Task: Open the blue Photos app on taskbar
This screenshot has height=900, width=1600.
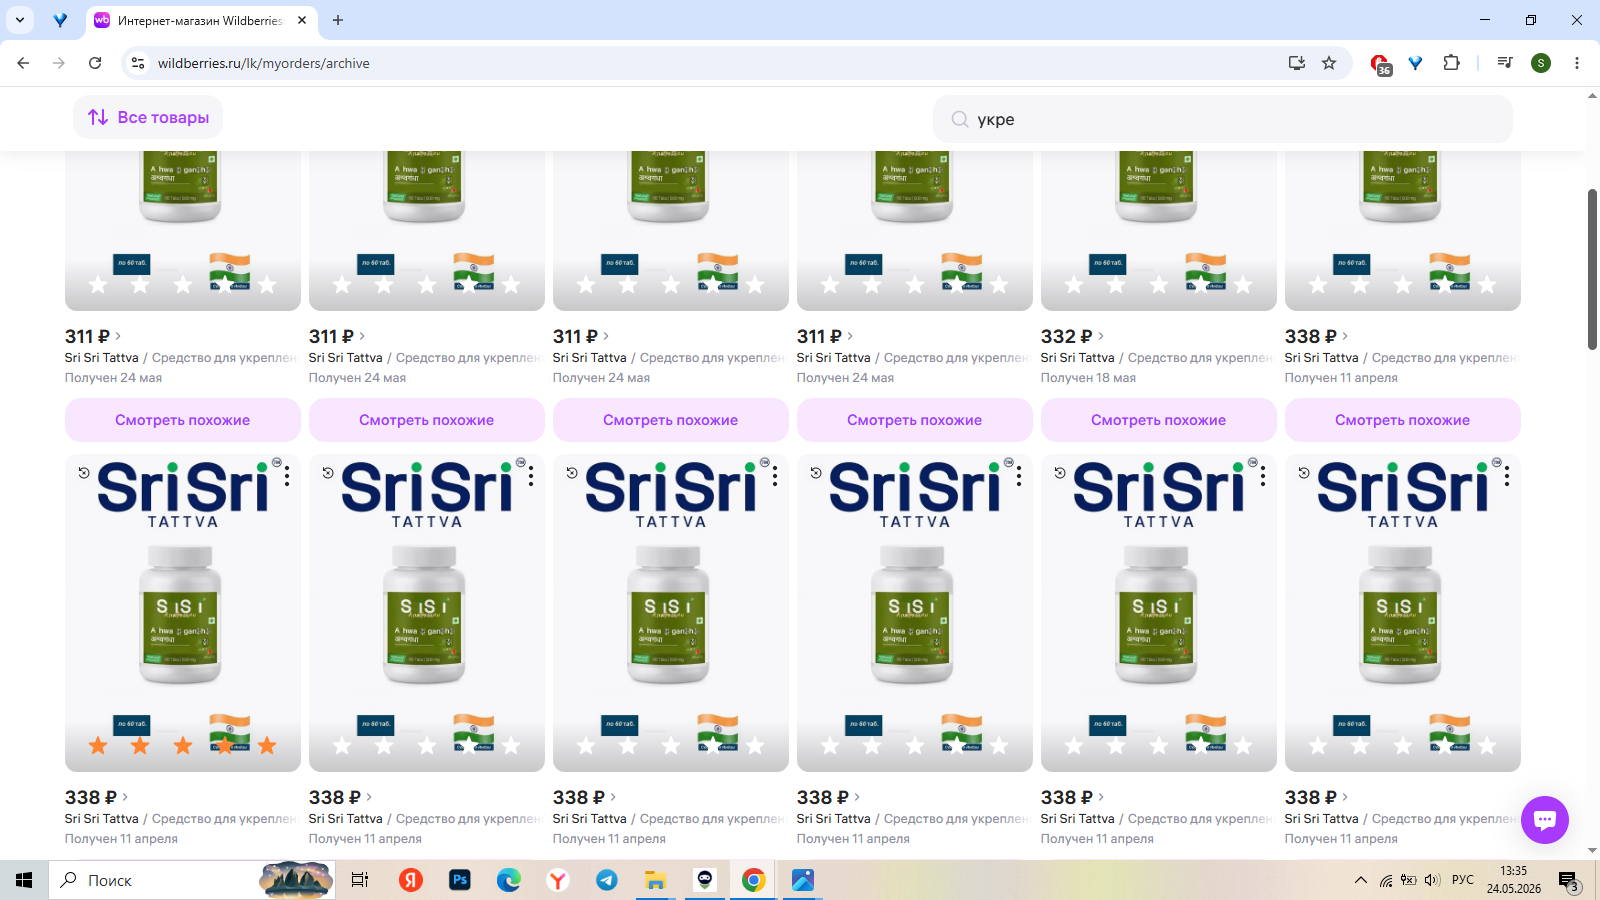Action: pos(803,880)
